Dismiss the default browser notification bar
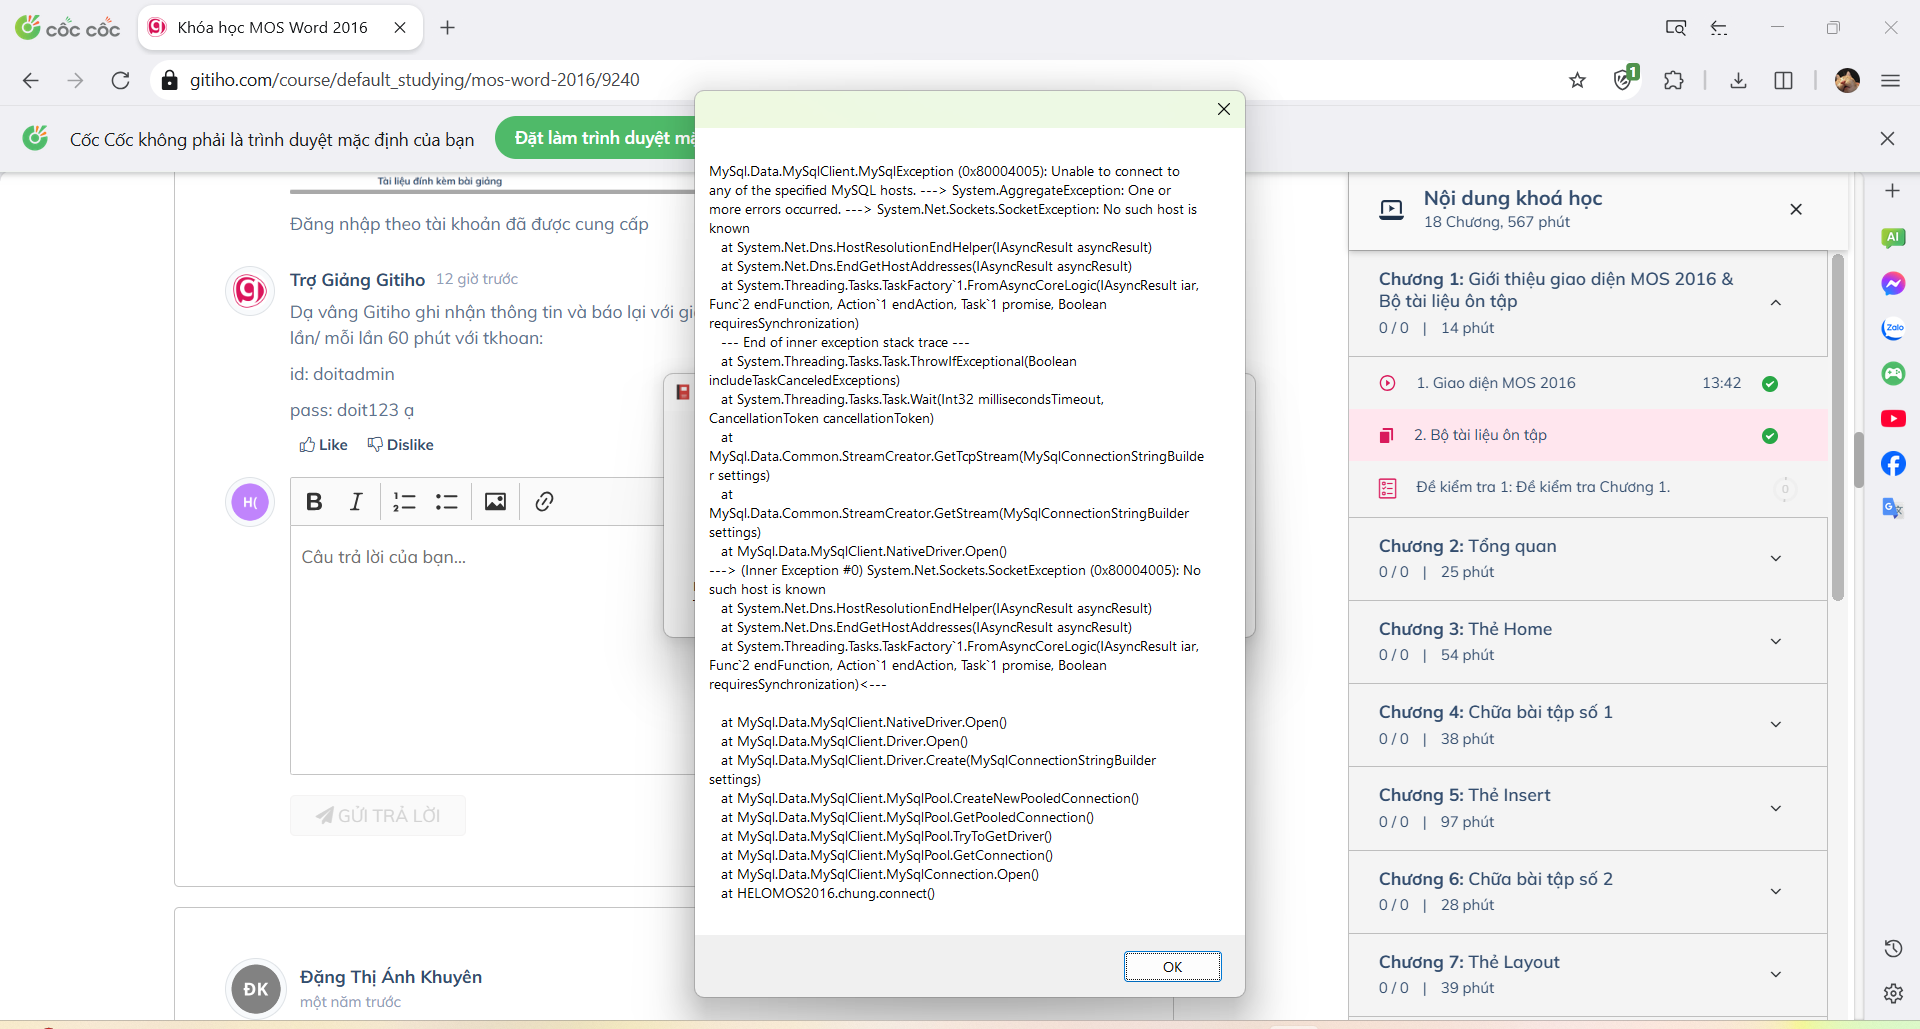Image resolution: width=1920 pixels, height=1029 pixels. 1887,138
